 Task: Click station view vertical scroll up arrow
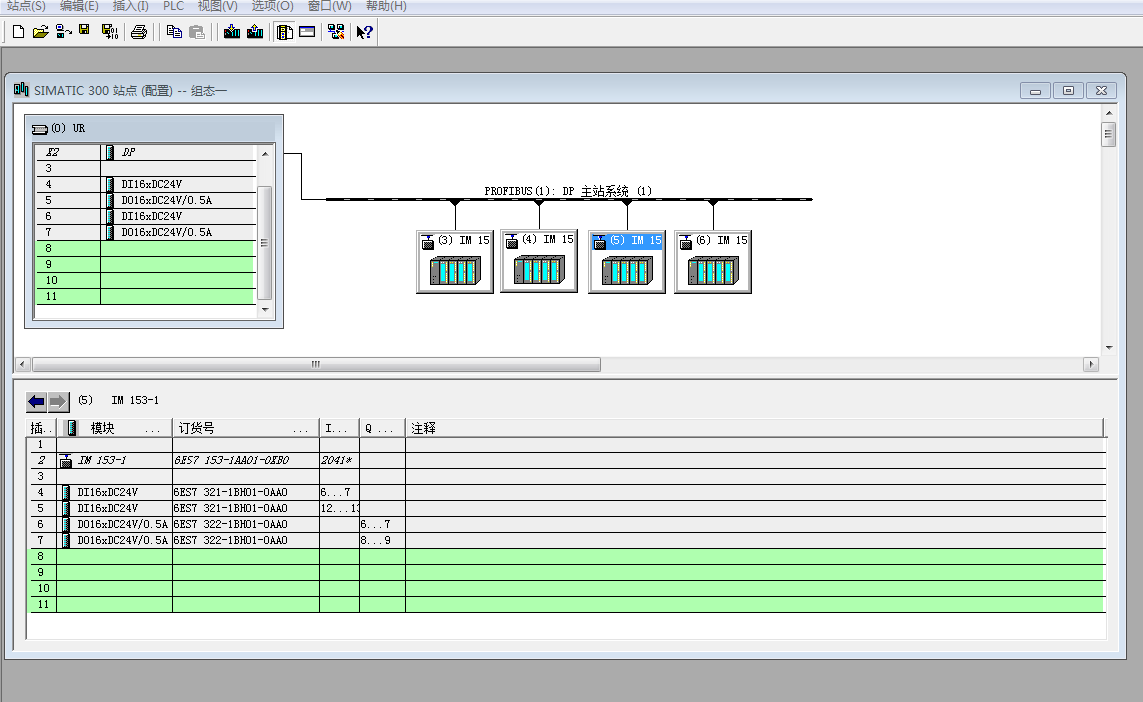pyautogui.click(x=1109, y=113)
